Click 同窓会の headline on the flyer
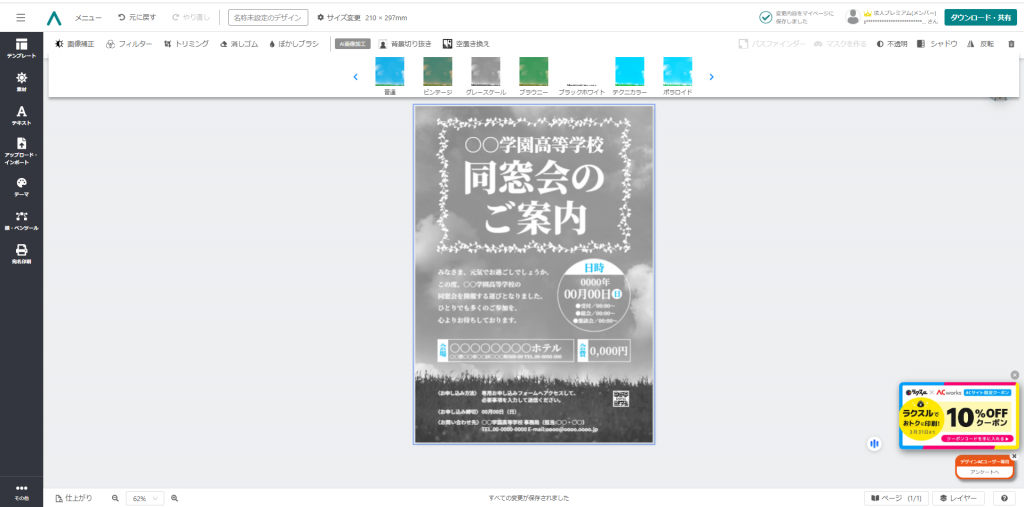Viewport: 1024px width, 507px height. (x=534, y=178)
